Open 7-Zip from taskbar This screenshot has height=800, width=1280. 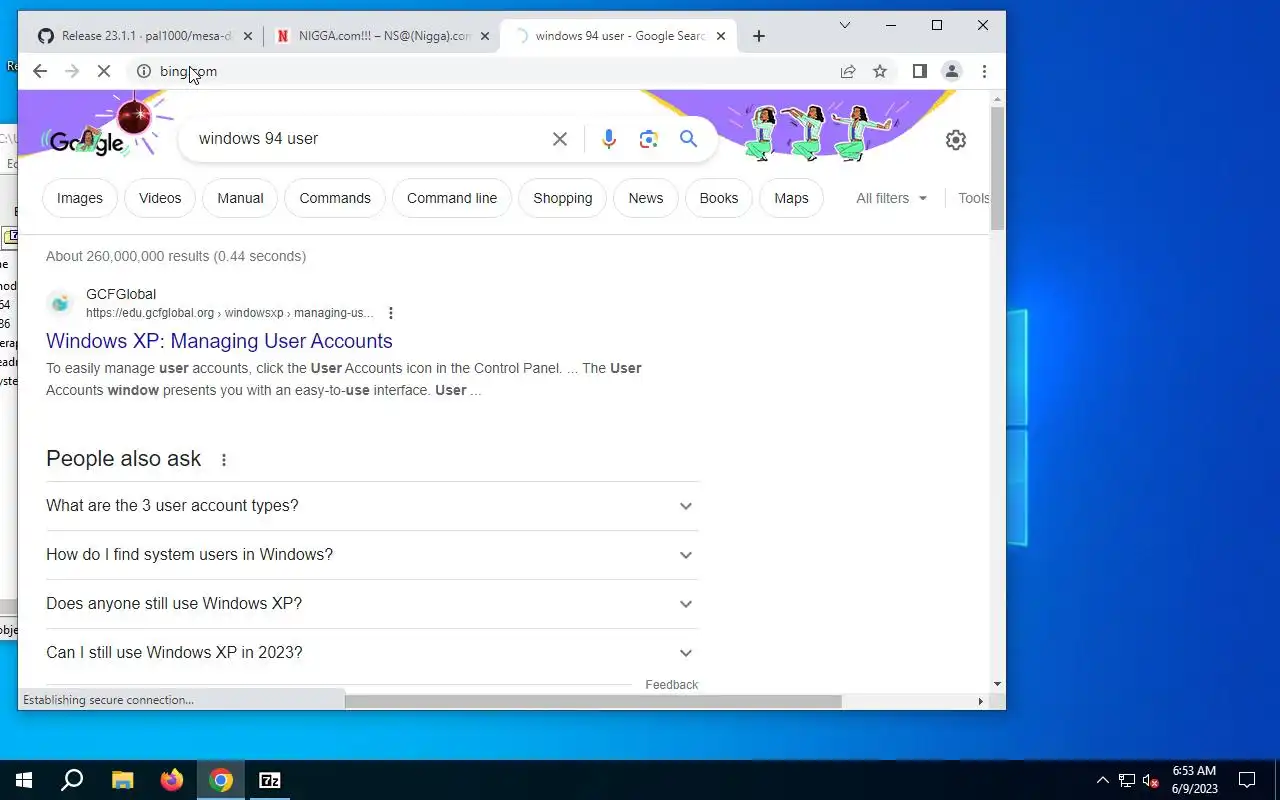pyautogui.click(x=270, y=780)
